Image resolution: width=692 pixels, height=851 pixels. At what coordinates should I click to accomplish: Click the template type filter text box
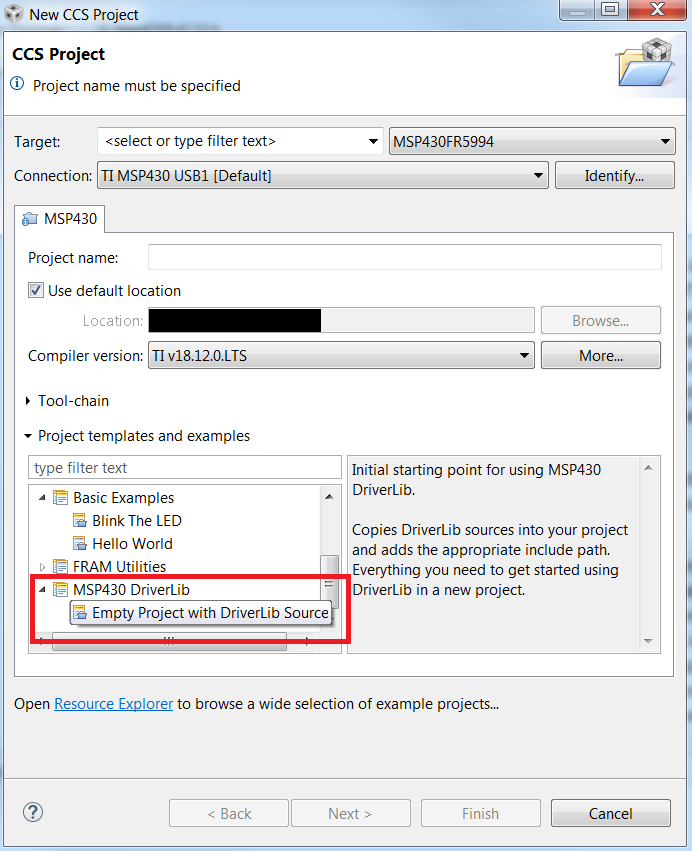(x=185, y=468)
